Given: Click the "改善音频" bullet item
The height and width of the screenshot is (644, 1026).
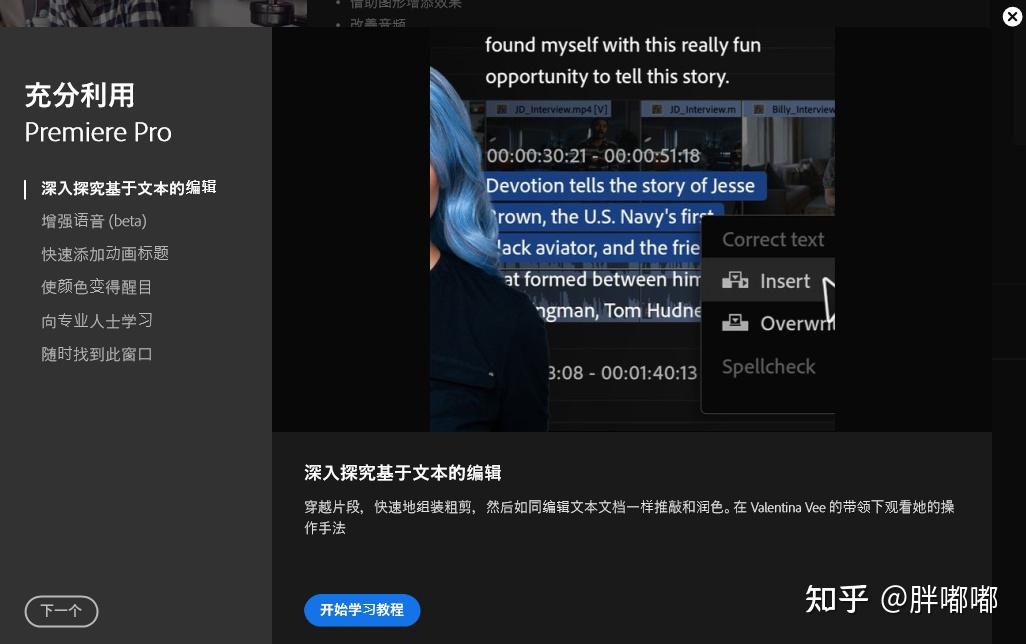Looking at the screenshot, I should coord(378,24).
